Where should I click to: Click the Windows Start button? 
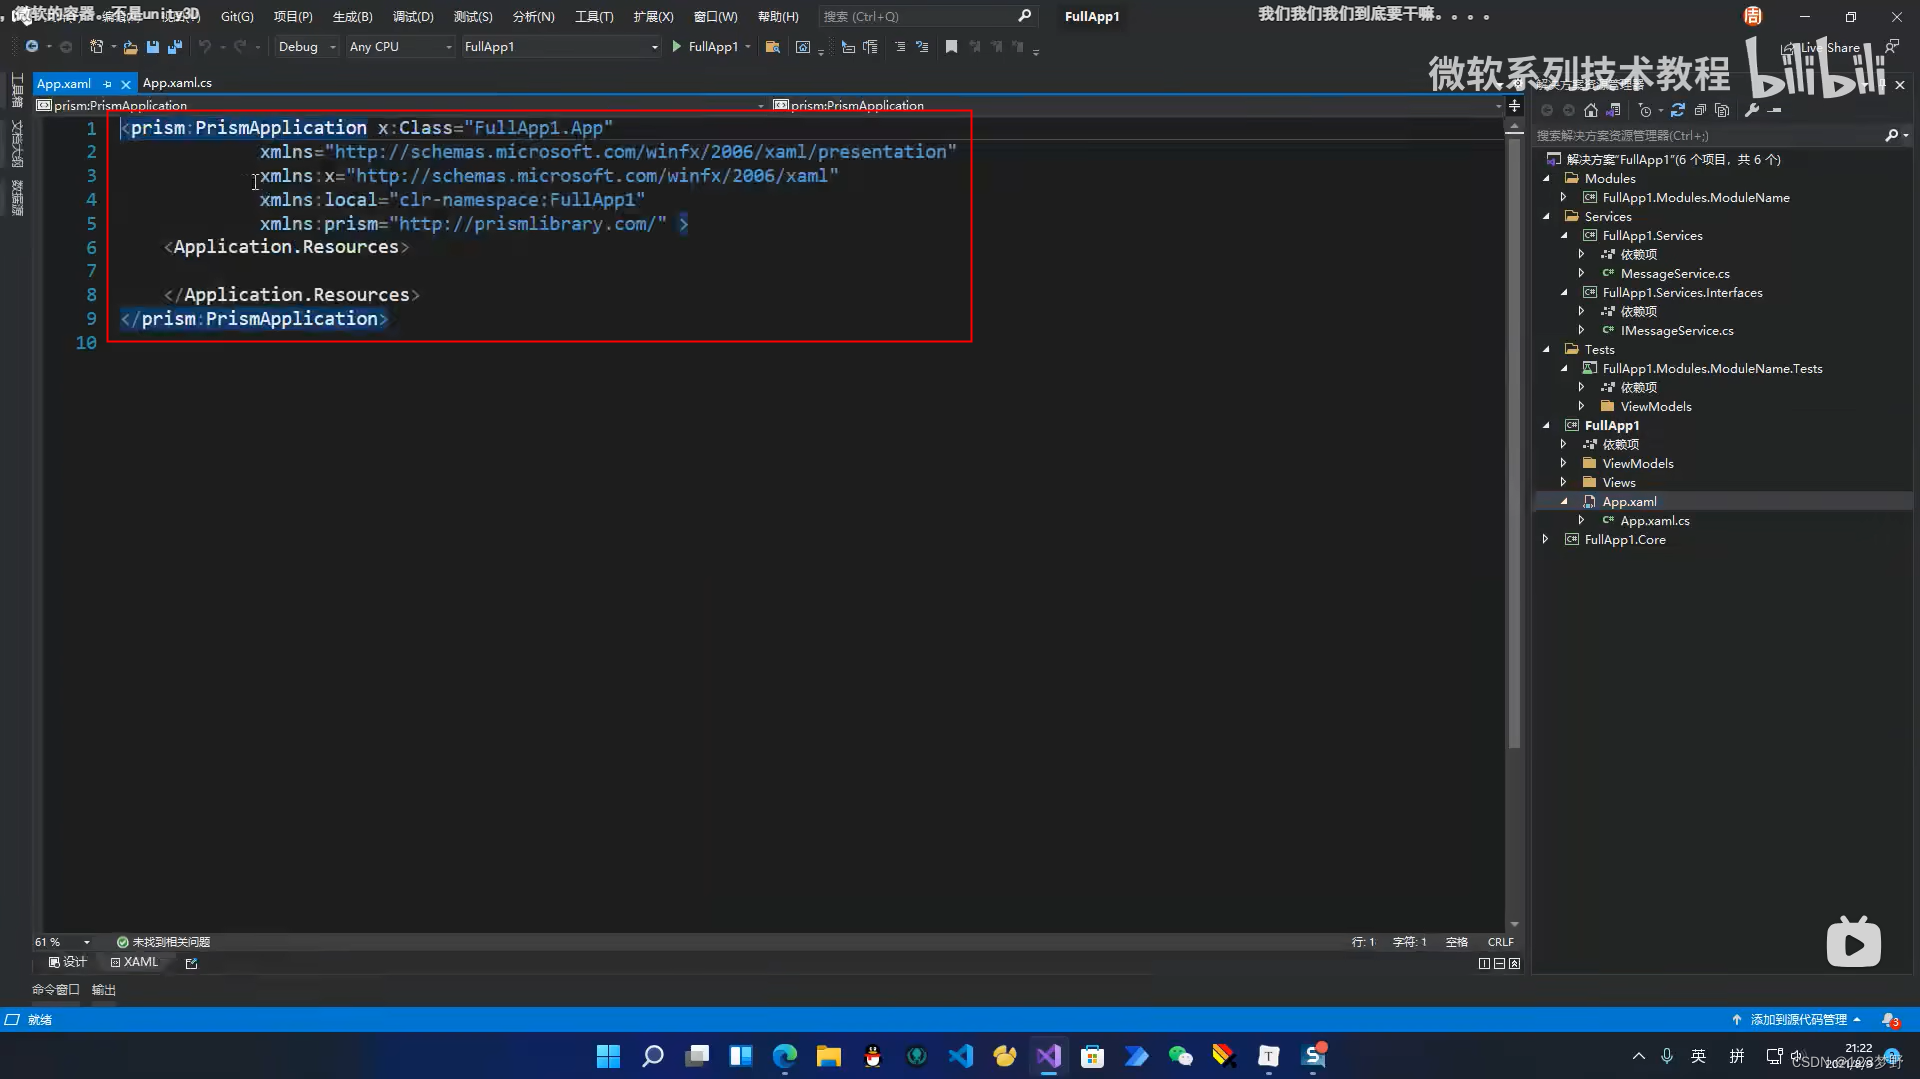[x=608, y=1056]
